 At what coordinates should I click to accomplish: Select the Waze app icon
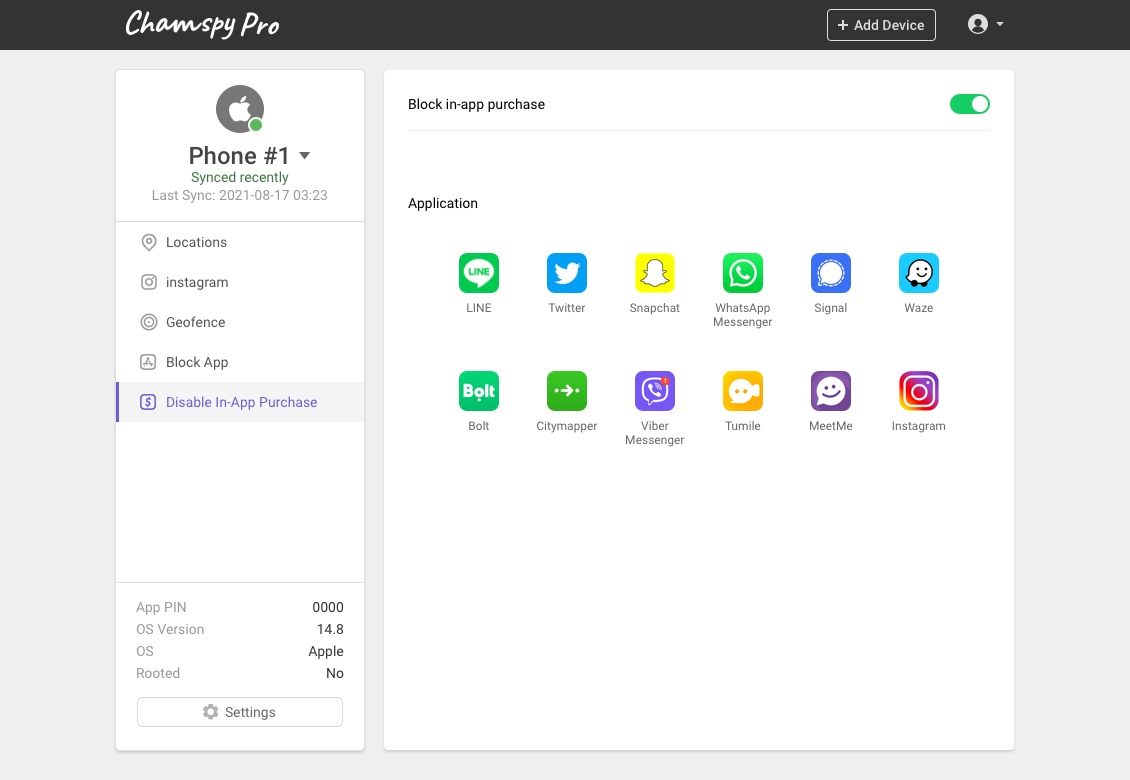pos(918,273)
